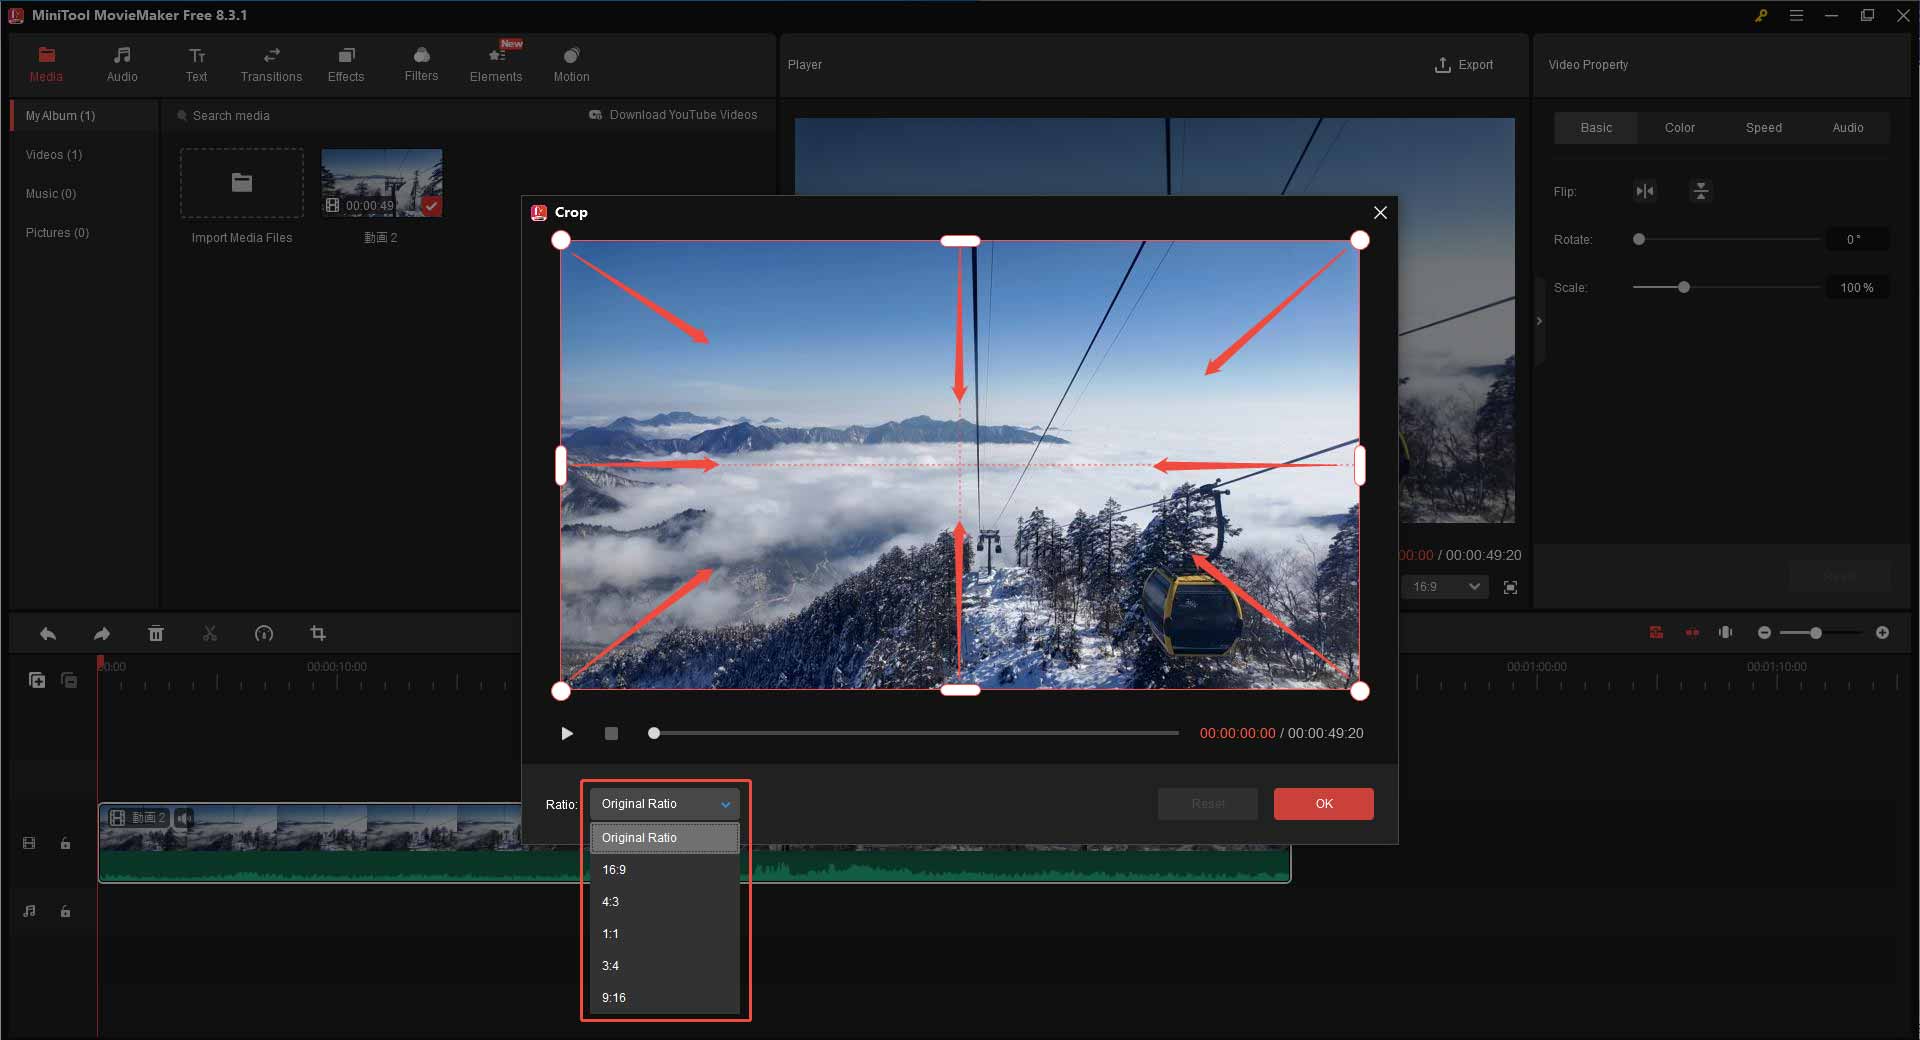Mute the 動画2 clip audio

pyautogui.click(x=183, y=818)
